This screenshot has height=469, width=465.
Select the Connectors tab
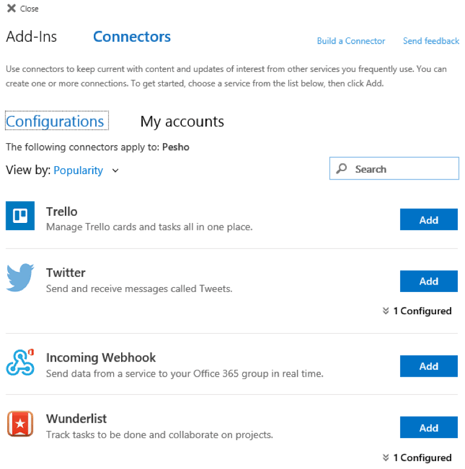coord(132,37)
